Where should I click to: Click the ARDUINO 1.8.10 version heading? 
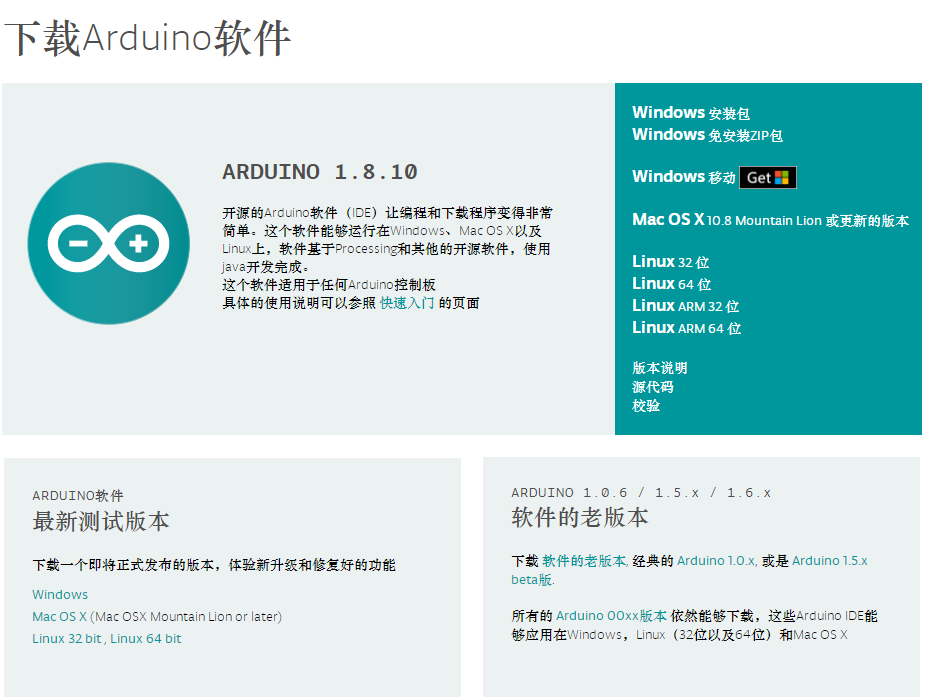pyautogui.click(x=320, y=172)
